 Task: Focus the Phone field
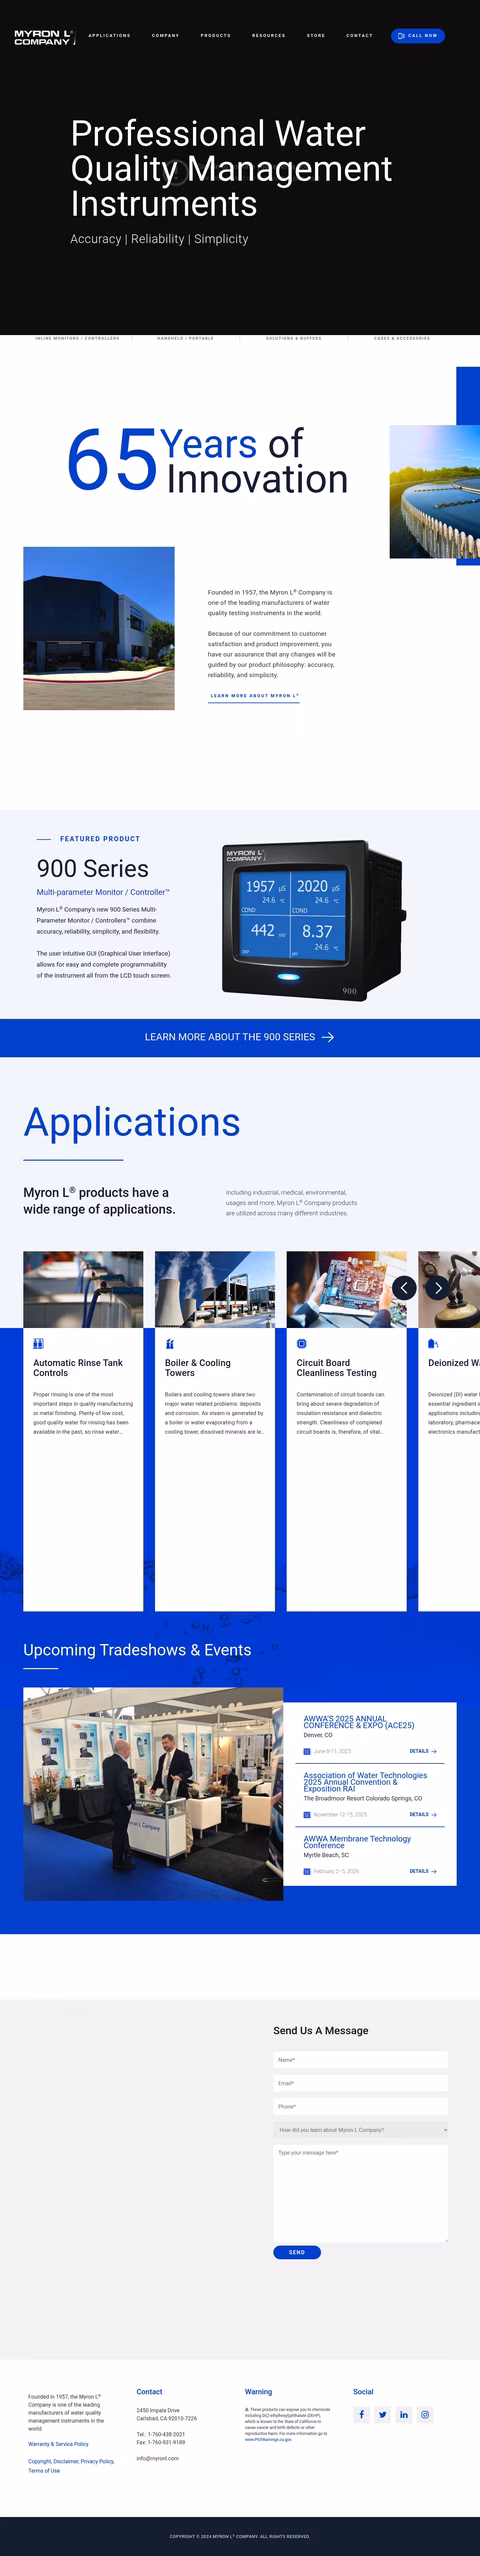[x=360, y=2107]
